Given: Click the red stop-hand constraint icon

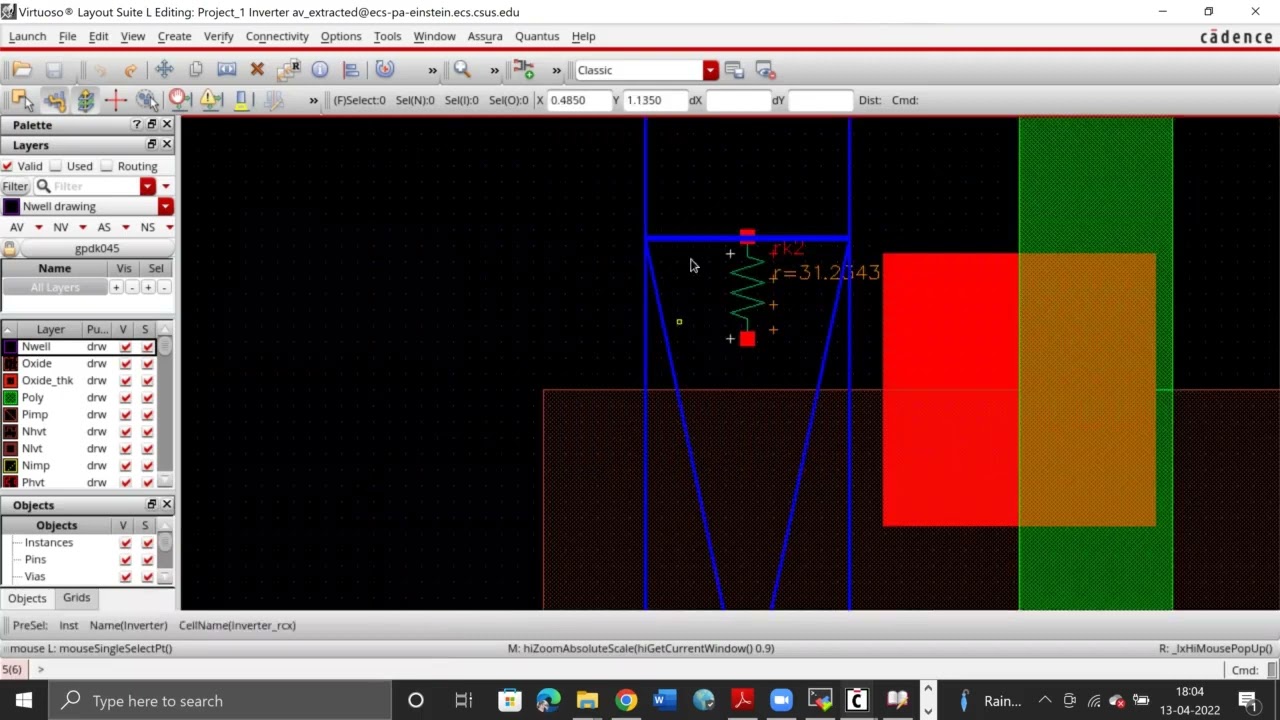Looking at the screenshot, I should (180, 100).
